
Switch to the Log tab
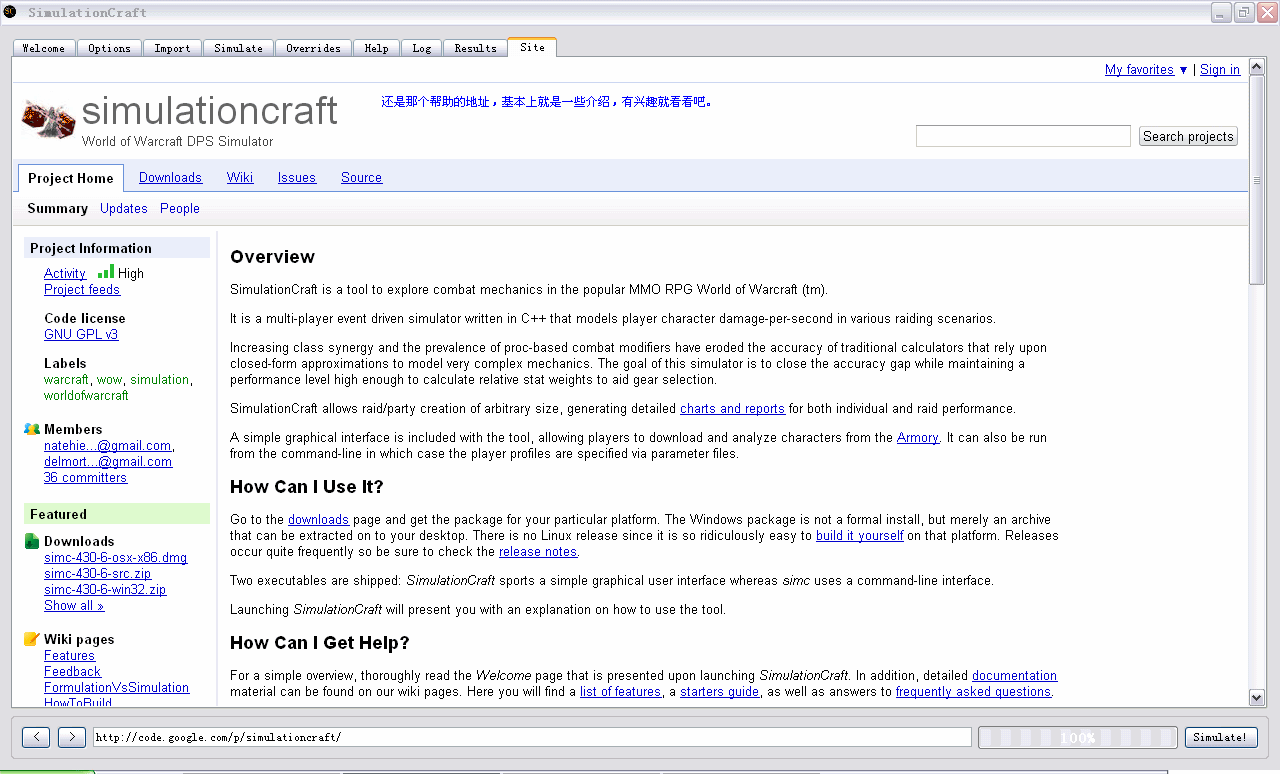(x=422, y=48)
